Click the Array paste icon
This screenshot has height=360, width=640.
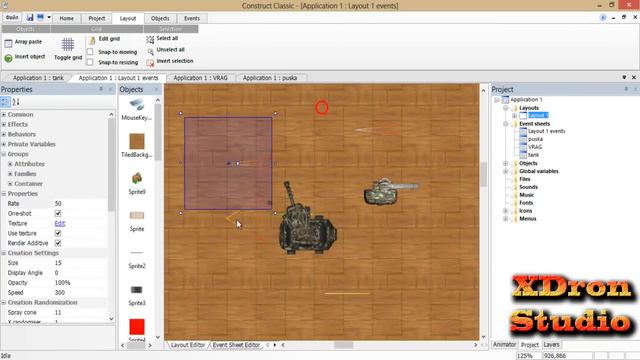(8, 43)
